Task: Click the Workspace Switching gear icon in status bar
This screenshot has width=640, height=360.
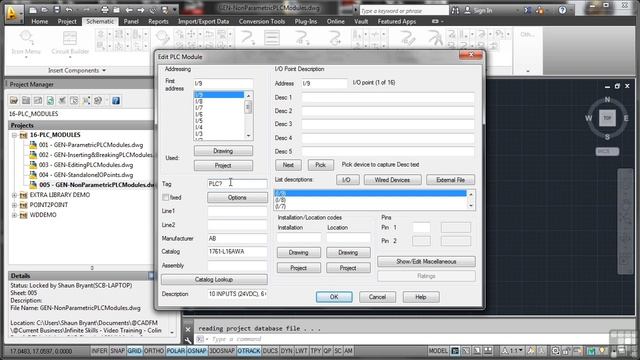Action: point(556,351)
